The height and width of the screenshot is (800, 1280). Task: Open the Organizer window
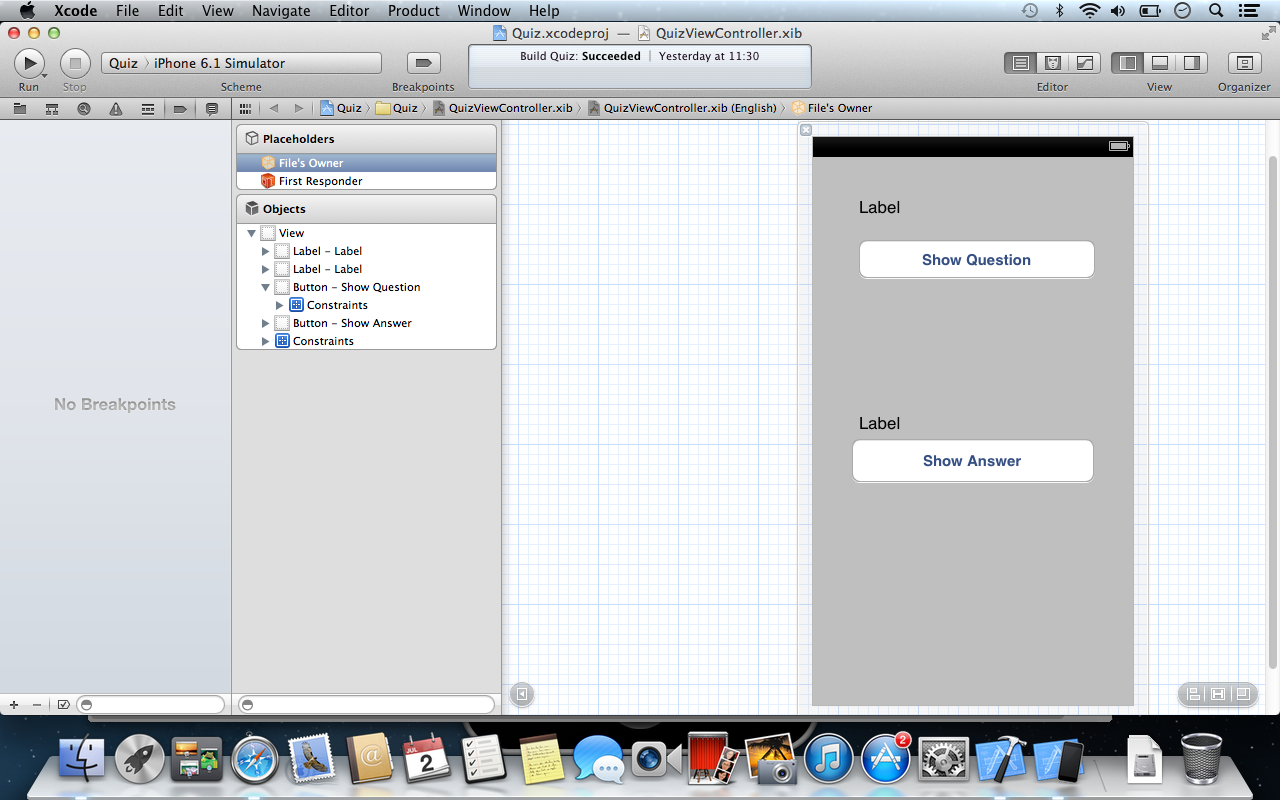(x=1244, y=63)
